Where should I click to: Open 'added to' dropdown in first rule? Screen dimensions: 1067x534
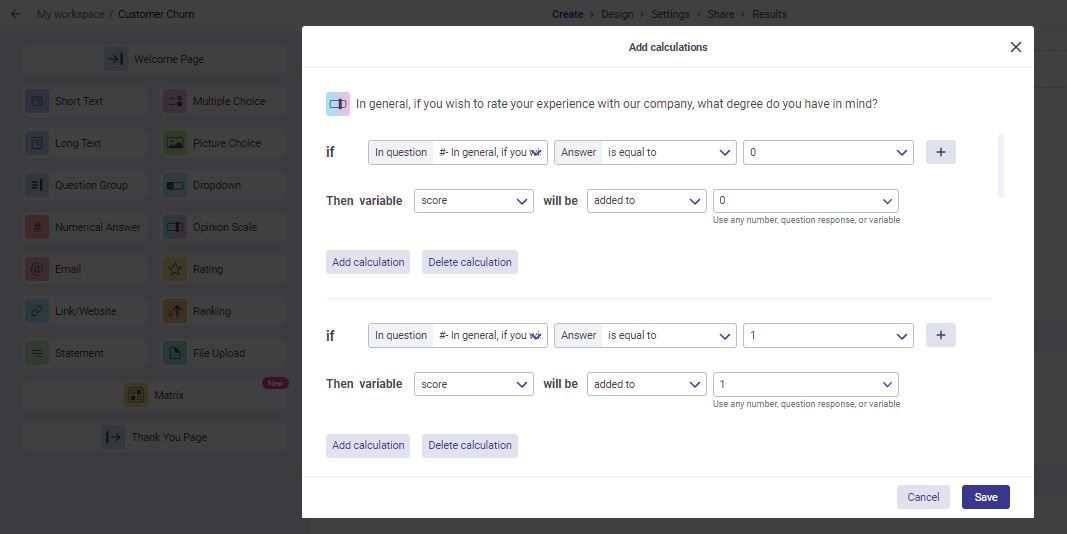pos(646,201)
